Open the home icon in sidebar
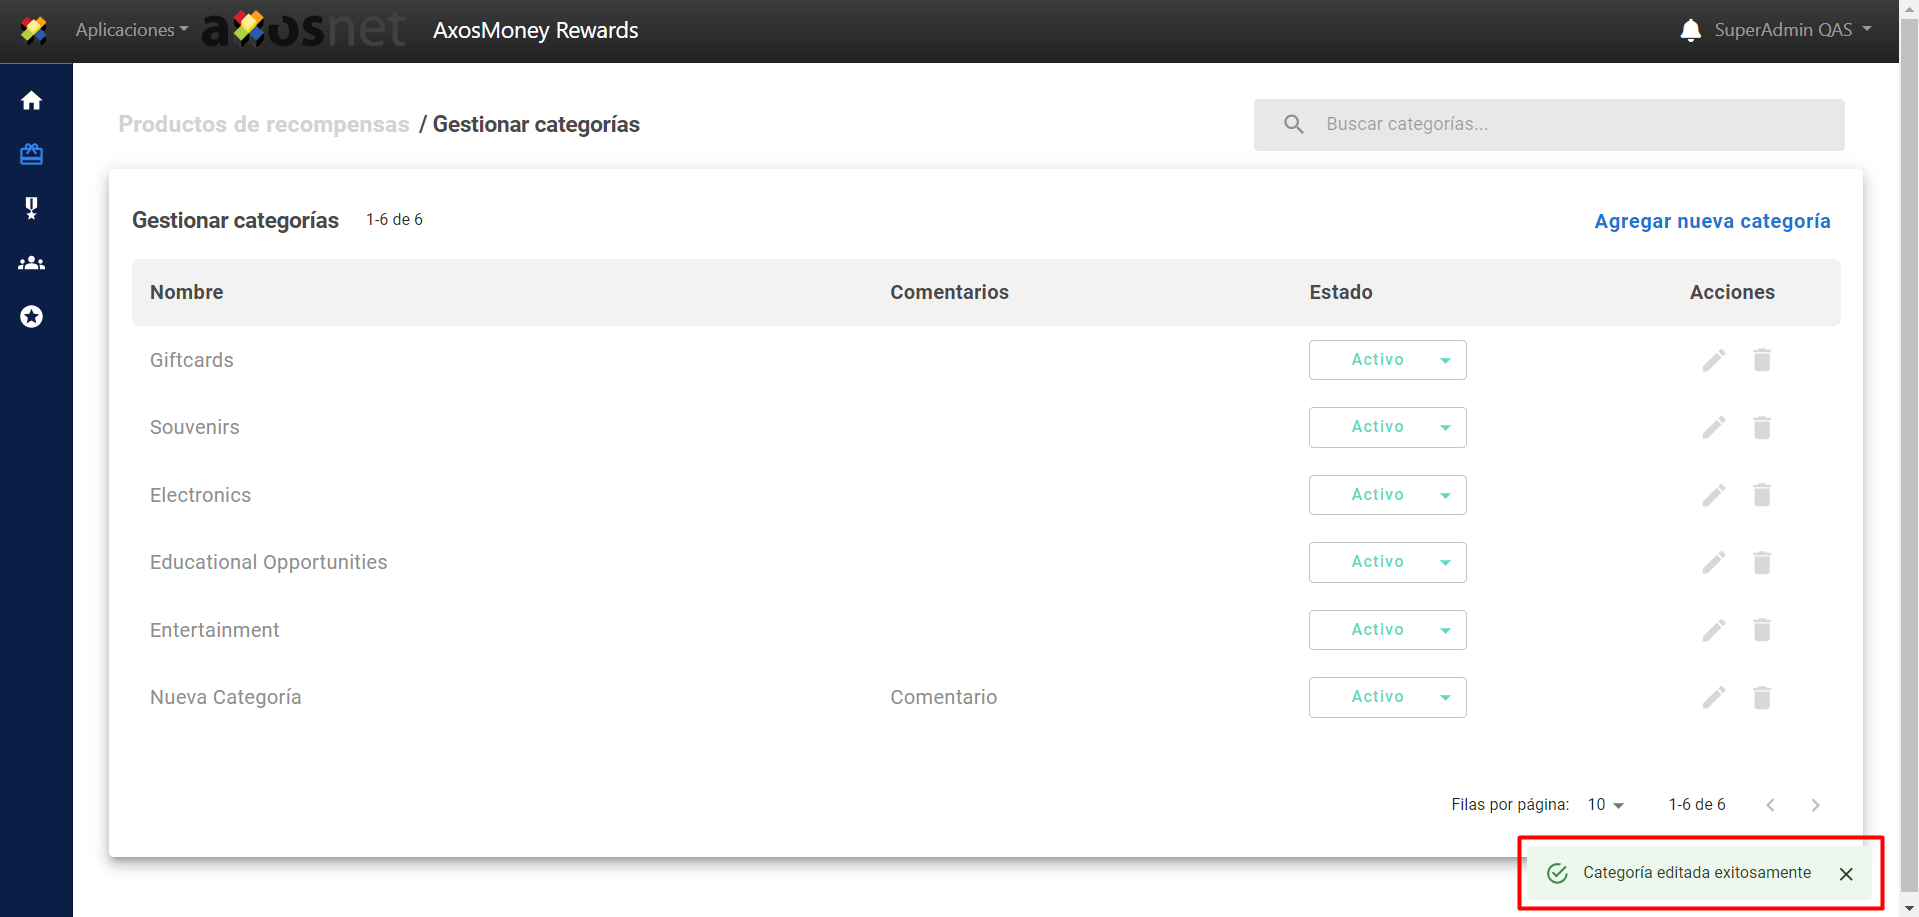 coord(32,101)
